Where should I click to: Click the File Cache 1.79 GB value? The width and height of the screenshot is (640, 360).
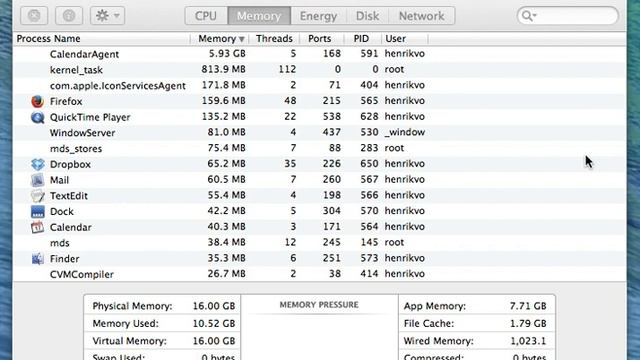[x=528, y=324]
